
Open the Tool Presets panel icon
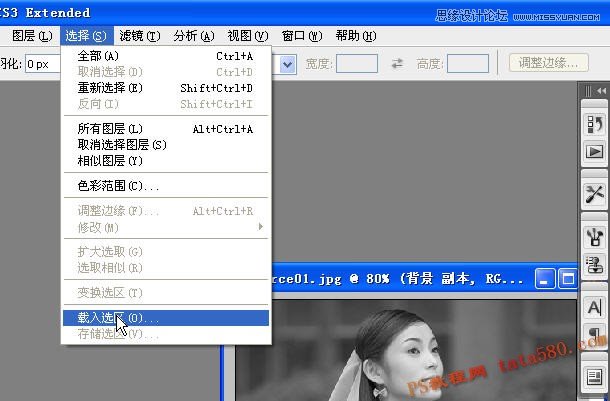click(x=594, y=194)
